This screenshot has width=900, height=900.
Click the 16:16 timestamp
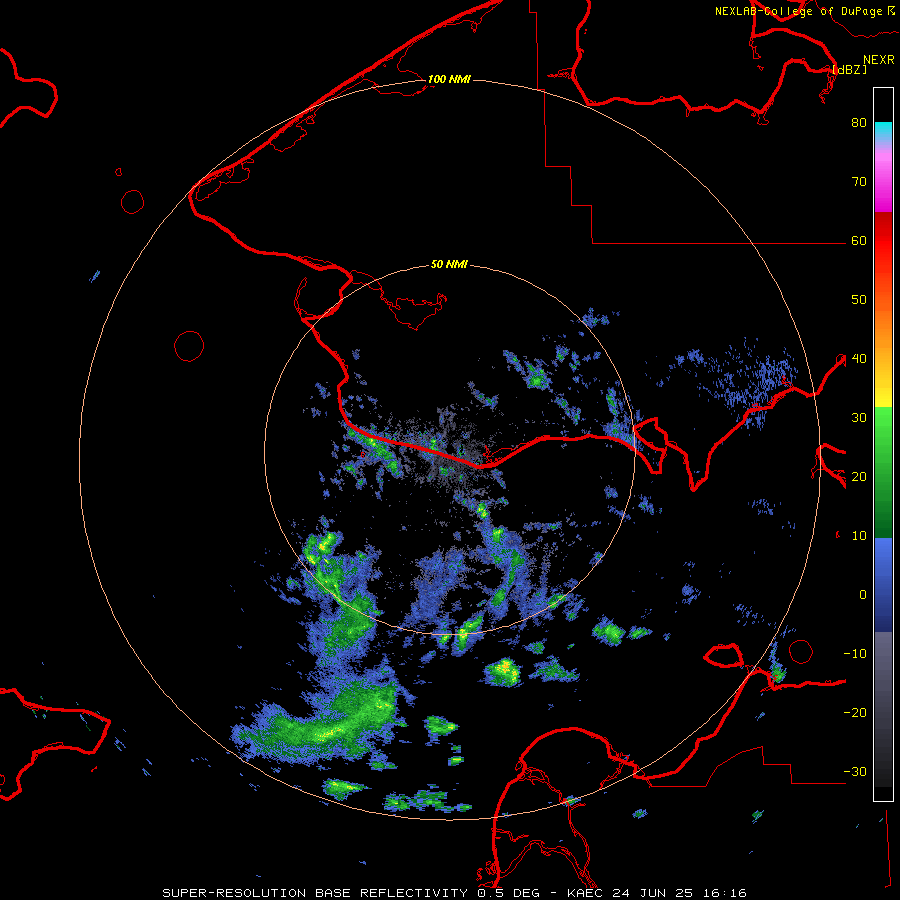724,893
